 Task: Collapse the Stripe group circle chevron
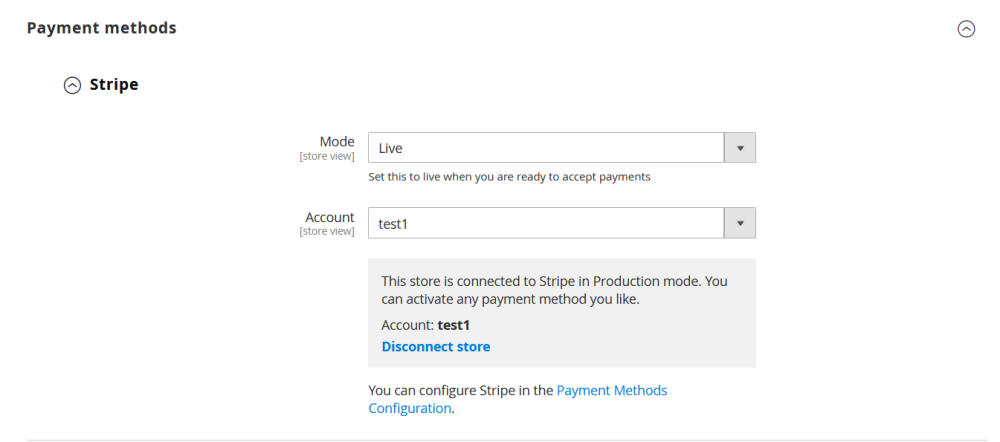[x=73, y=85]
